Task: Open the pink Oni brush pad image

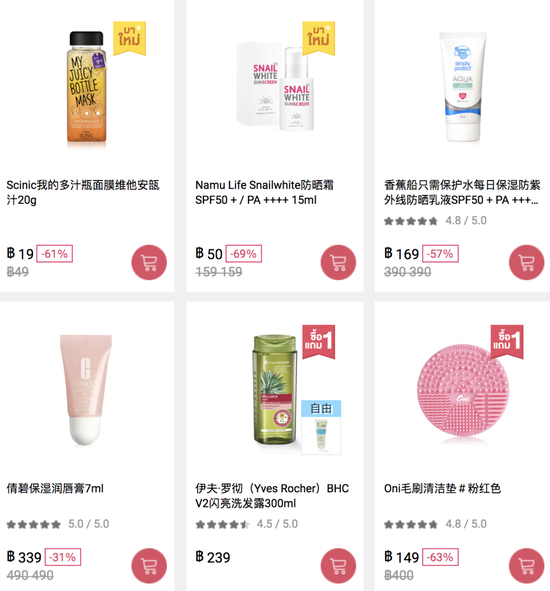Action: point(463,393)
